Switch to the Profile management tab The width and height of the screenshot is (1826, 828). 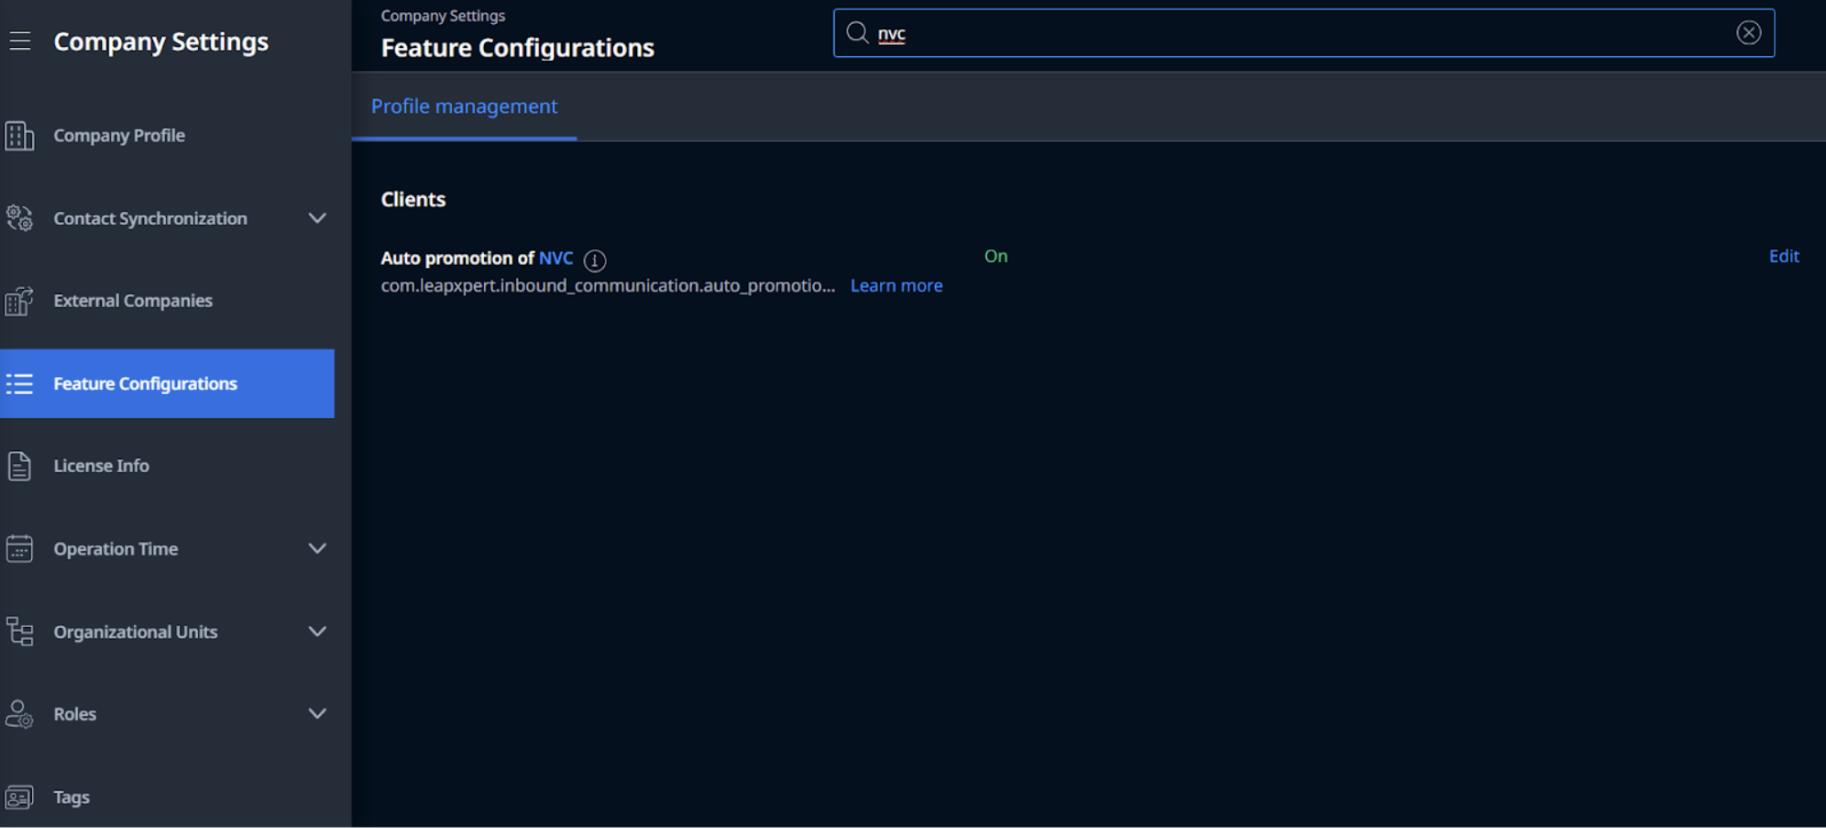[464, 106]
